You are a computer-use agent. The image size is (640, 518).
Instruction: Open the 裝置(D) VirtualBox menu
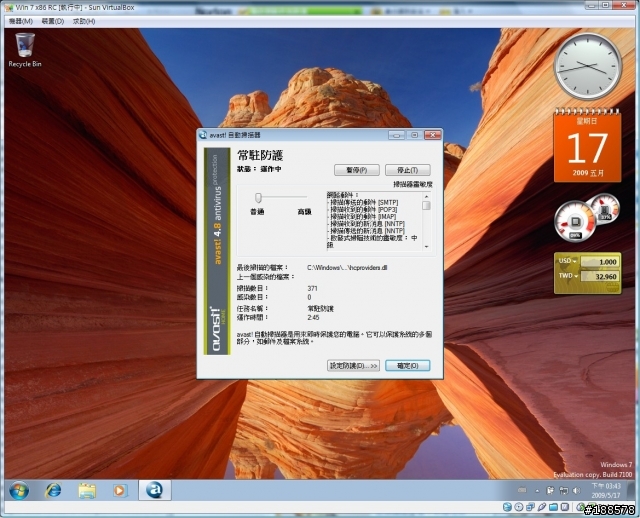(x=53, y=21)
